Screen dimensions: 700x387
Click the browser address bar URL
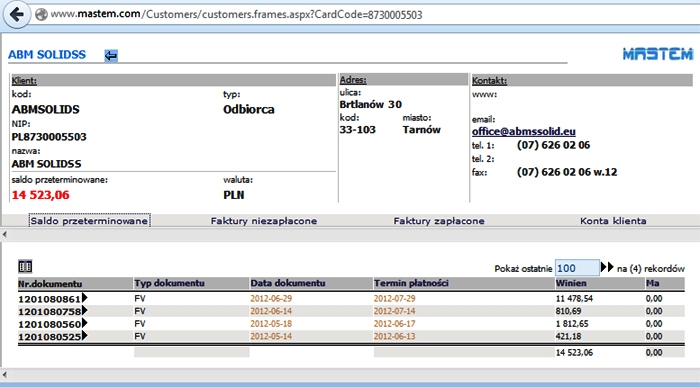tap(237, 15)
